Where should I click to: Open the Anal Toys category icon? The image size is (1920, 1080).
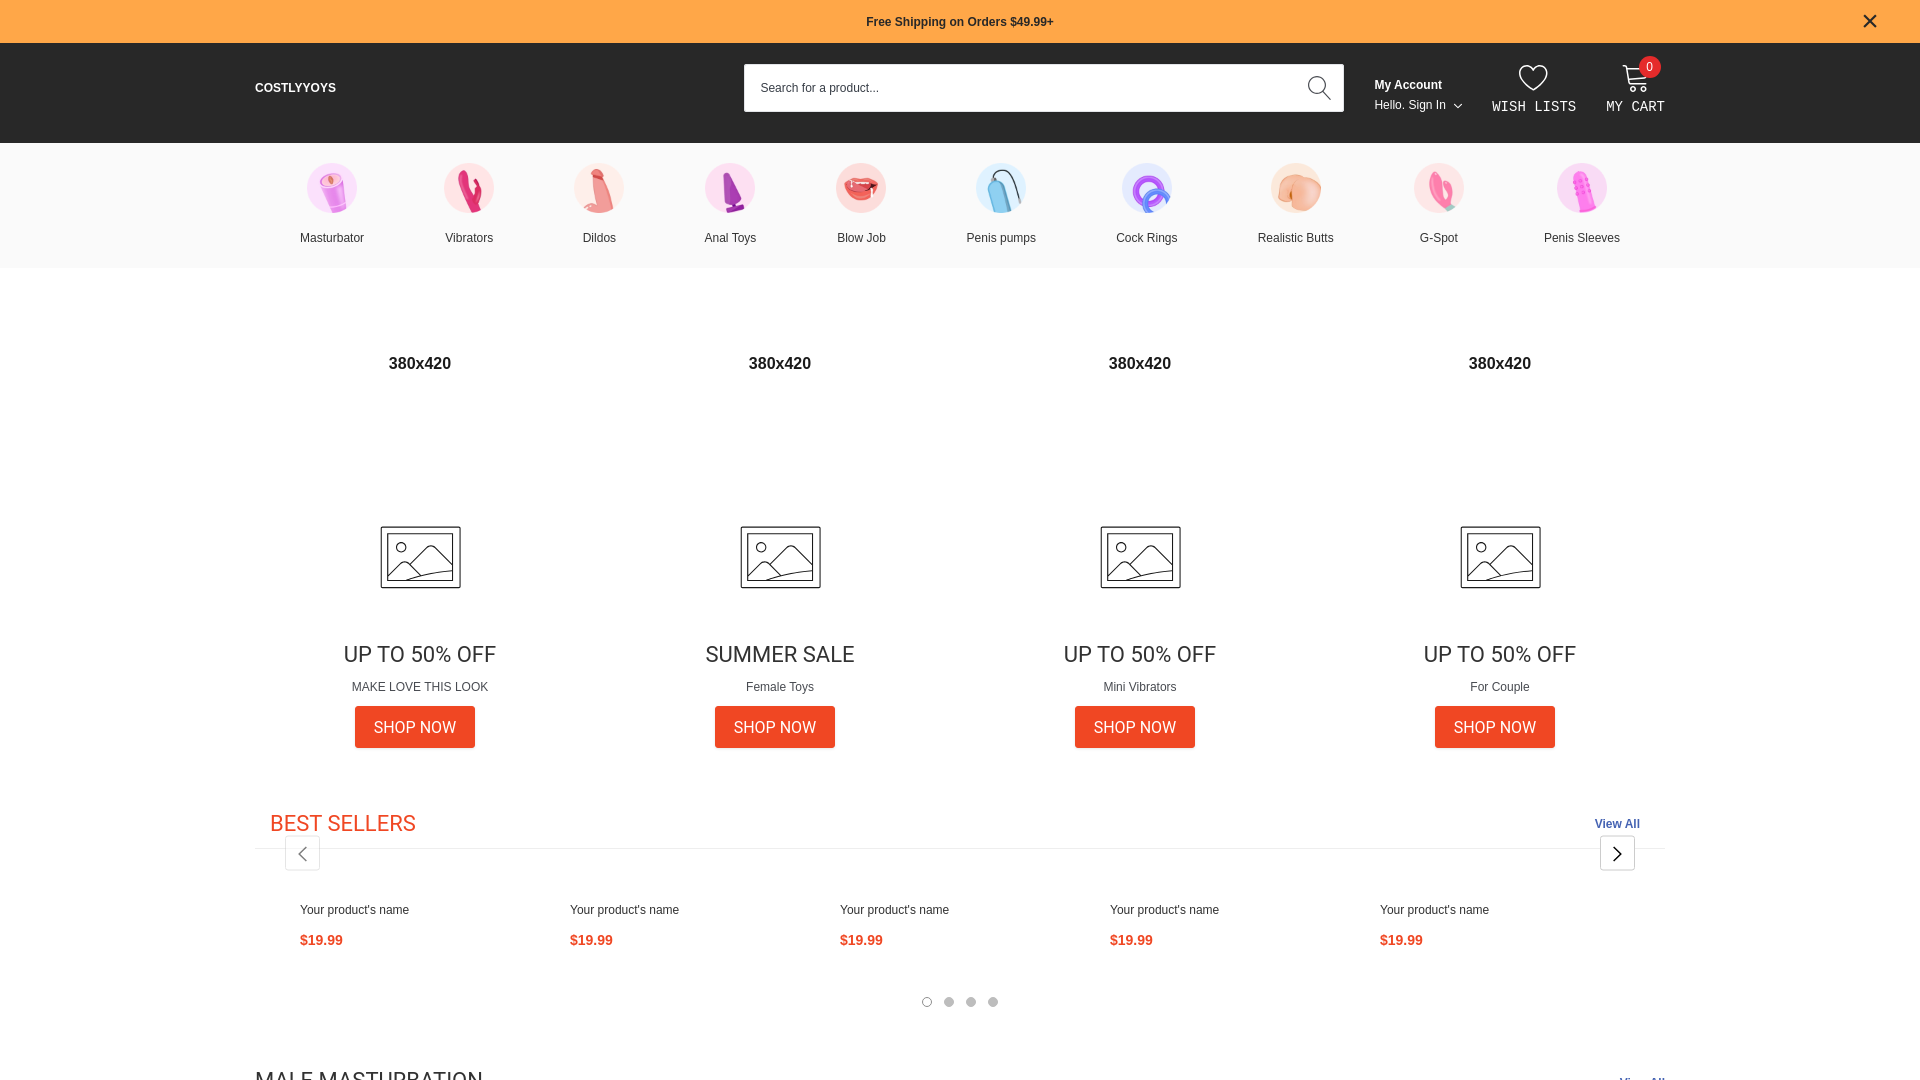click(730, 188)
